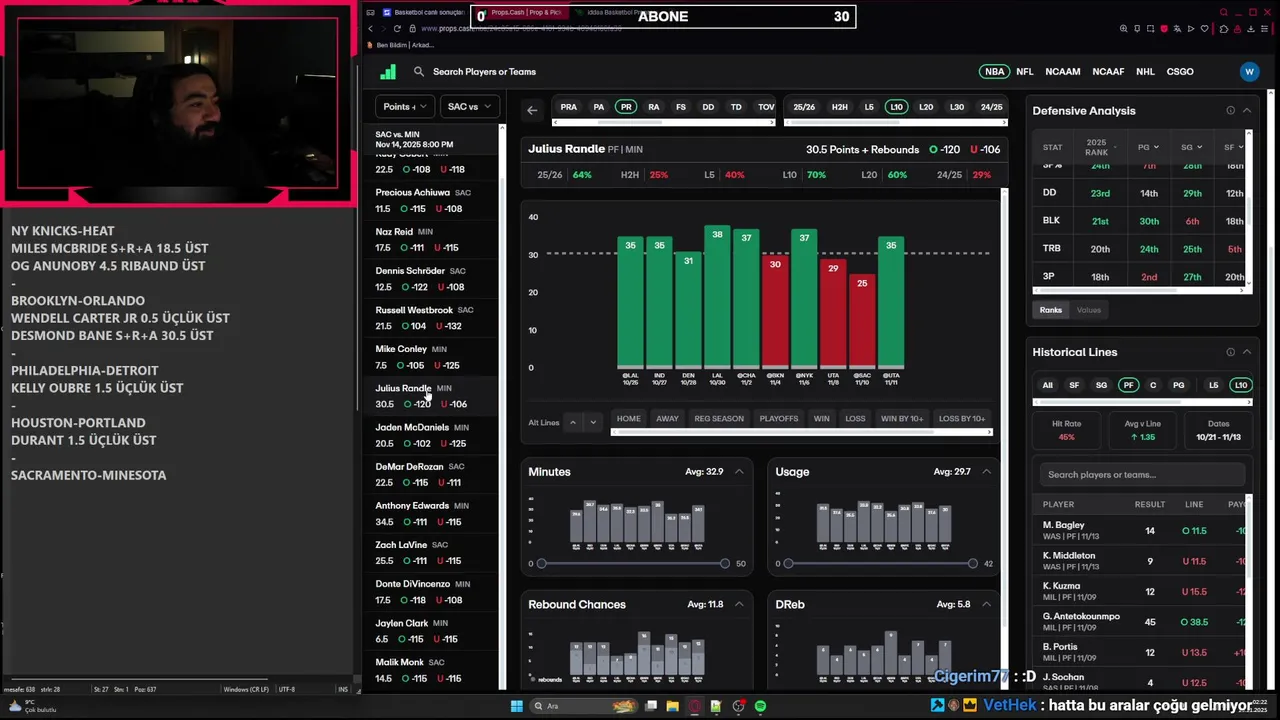Viewport: 1280px width, 720px height.
Task: Open Defensive Analysis info icon
Action: point(1230,110)
